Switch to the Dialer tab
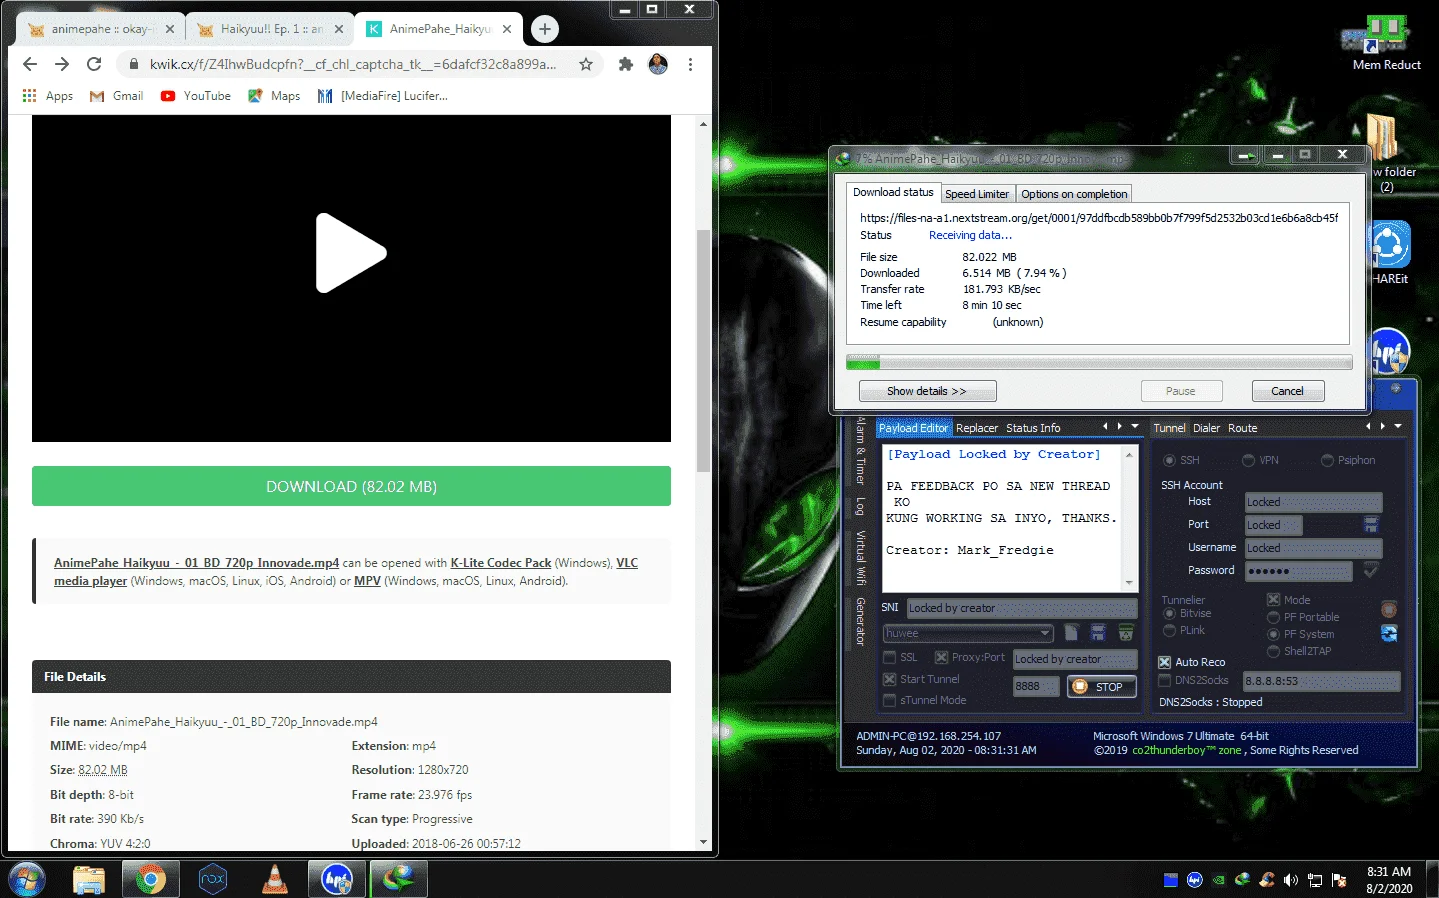Screen dimensions: 1439x898 click(1206, 428)
